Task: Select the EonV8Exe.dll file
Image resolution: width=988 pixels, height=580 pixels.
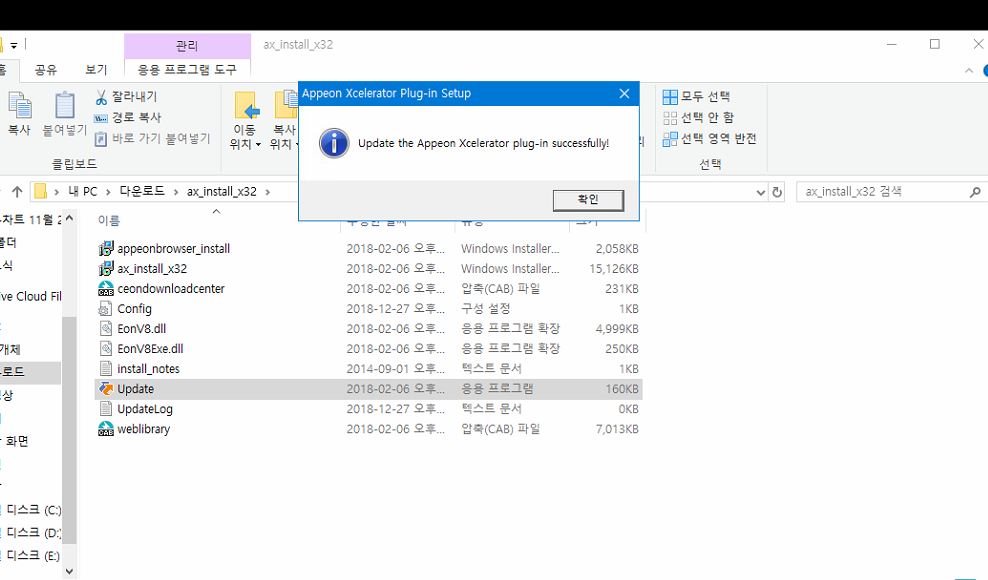Action: pos(150,349)
